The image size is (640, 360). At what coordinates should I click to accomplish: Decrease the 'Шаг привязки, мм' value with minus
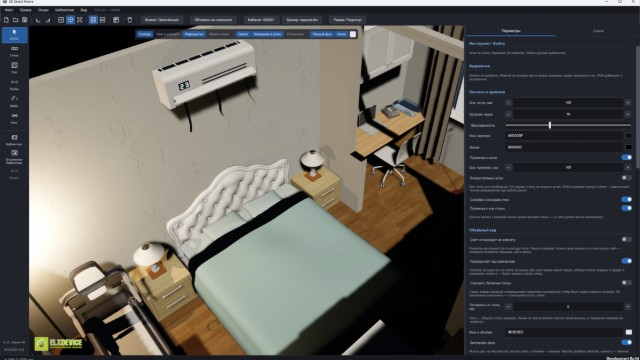pos(508,167)
